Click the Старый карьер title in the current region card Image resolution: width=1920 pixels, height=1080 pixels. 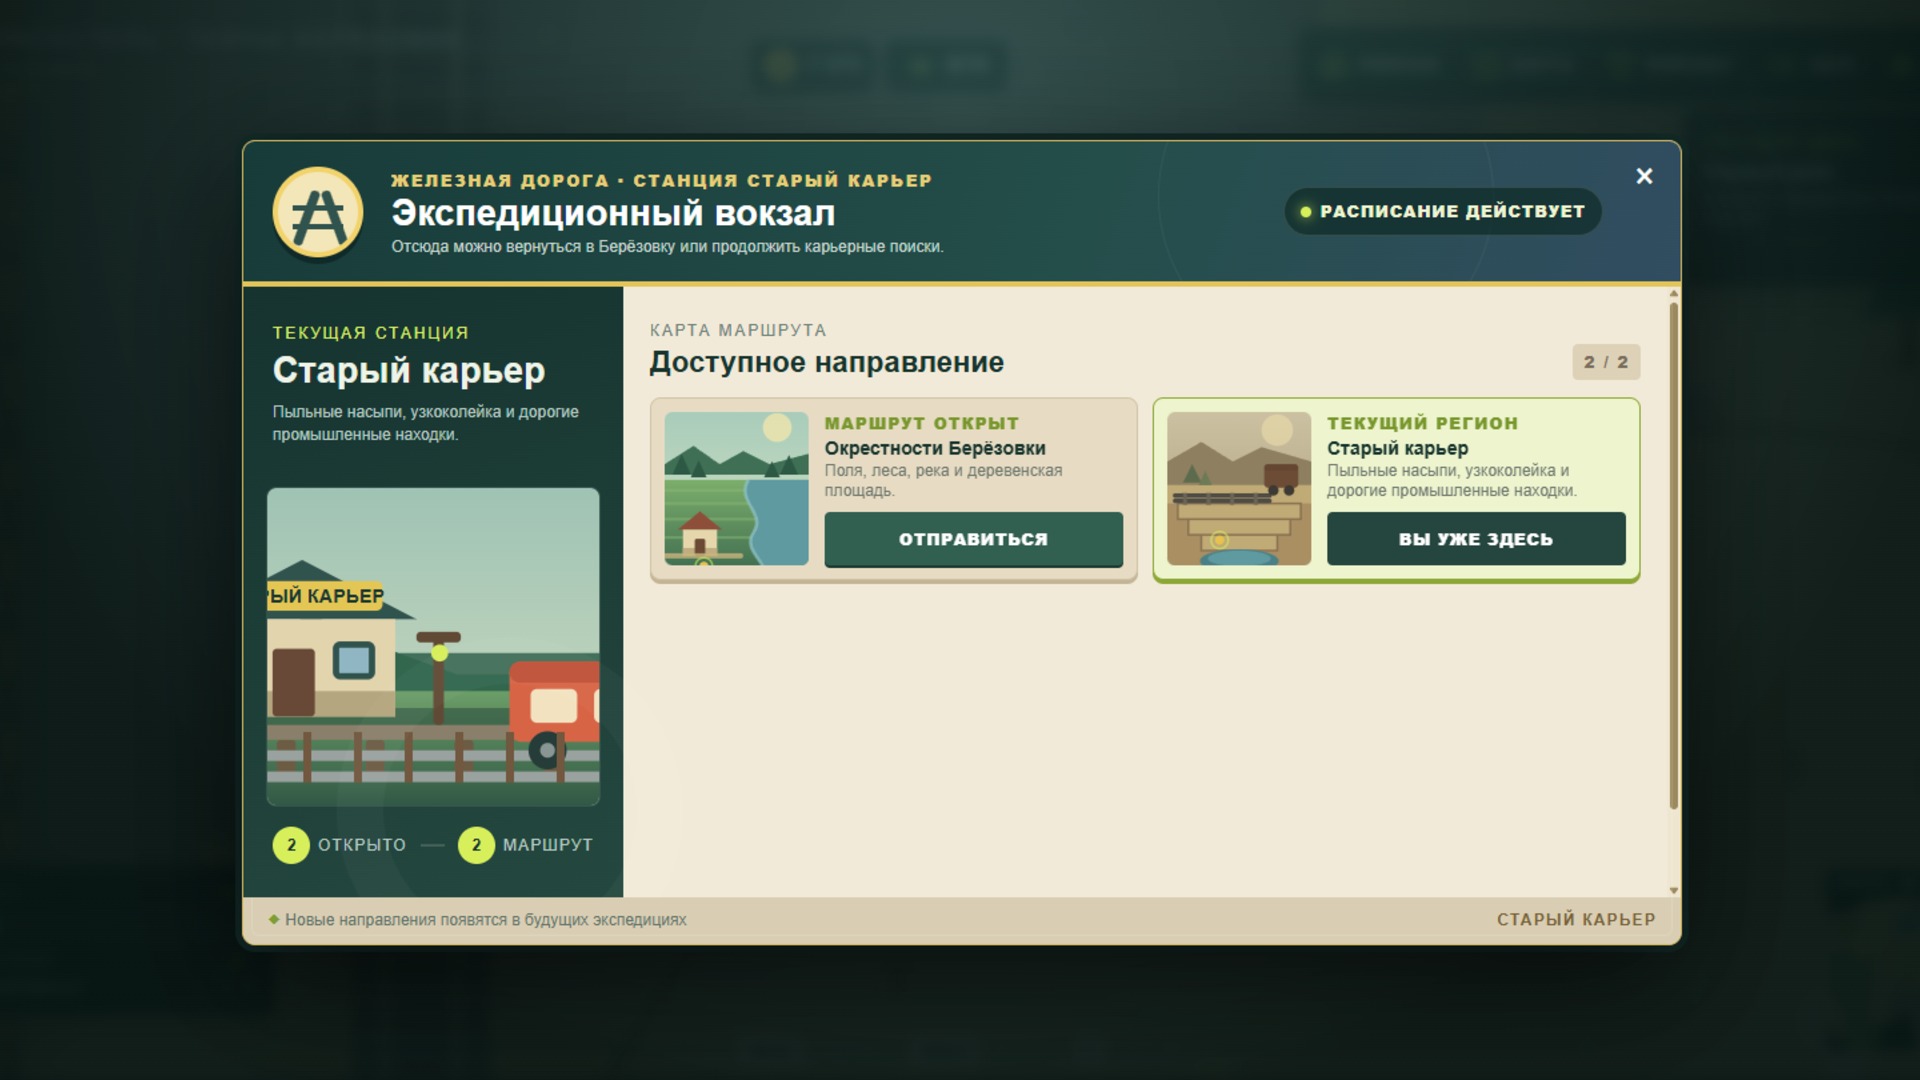[x=1397, y=448]
